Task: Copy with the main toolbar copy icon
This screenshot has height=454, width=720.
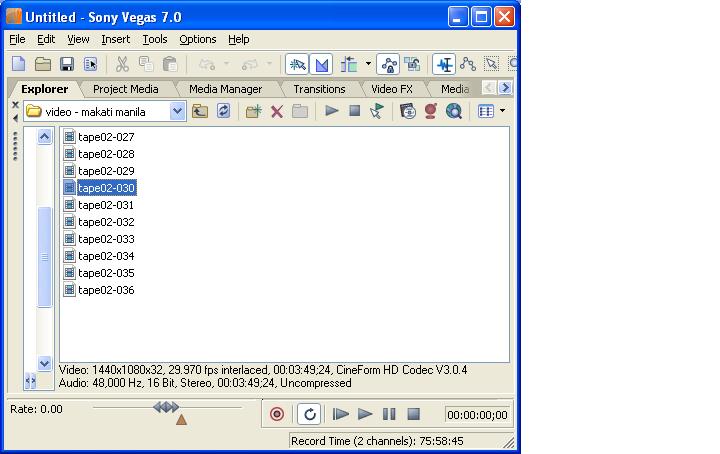Action: (146, 64)
